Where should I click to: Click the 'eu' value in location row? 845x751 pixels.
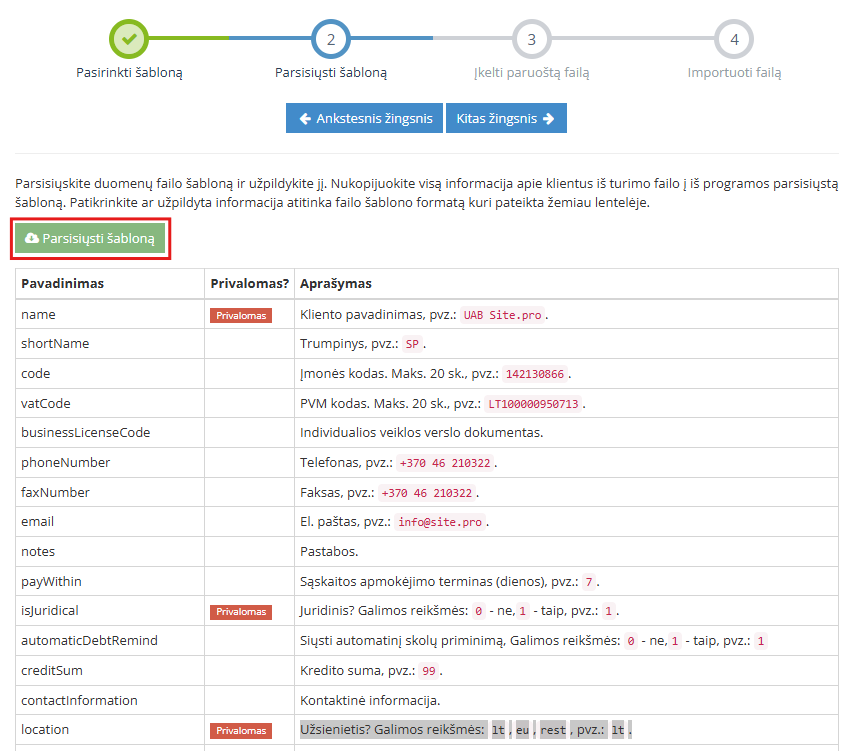pyautogui.click(x=522, y=730)
